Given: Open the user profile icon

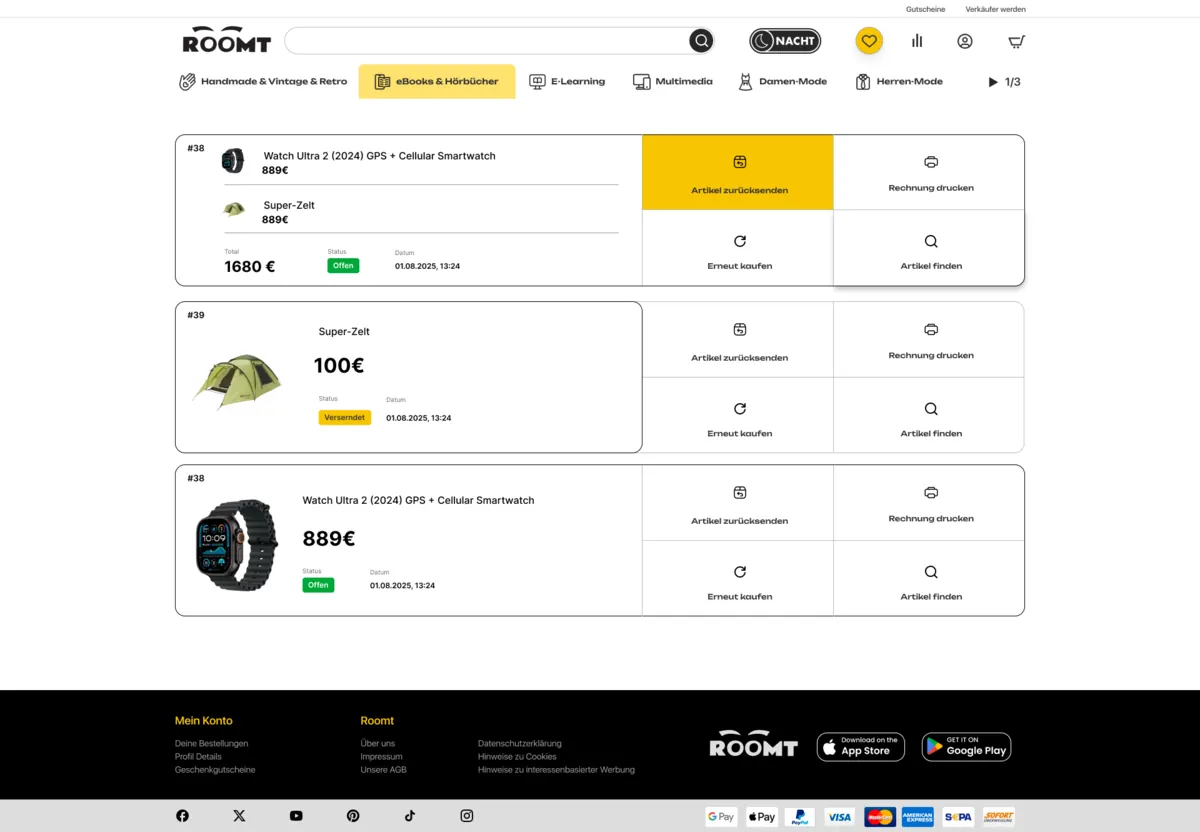Looking at the screenshot, I should click(x=965, y=41).
